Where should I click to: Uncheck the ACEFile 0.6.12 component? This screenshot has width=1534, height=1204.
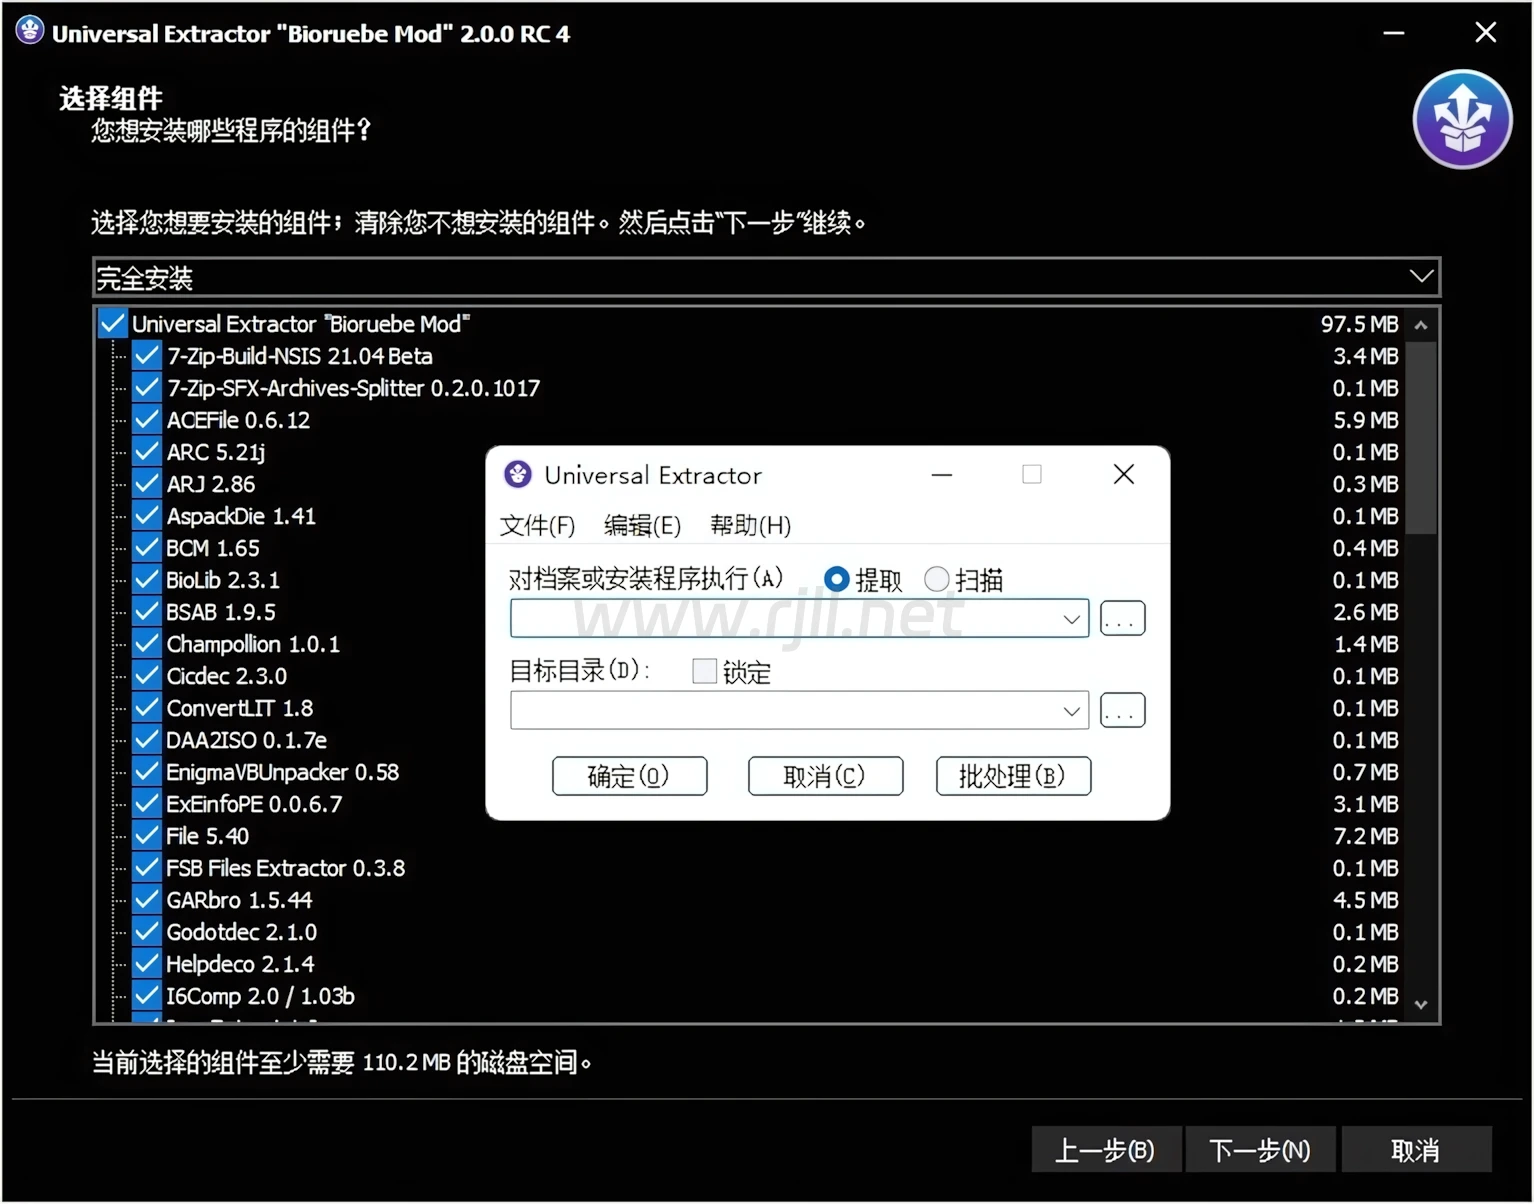[x=147, y=420]
